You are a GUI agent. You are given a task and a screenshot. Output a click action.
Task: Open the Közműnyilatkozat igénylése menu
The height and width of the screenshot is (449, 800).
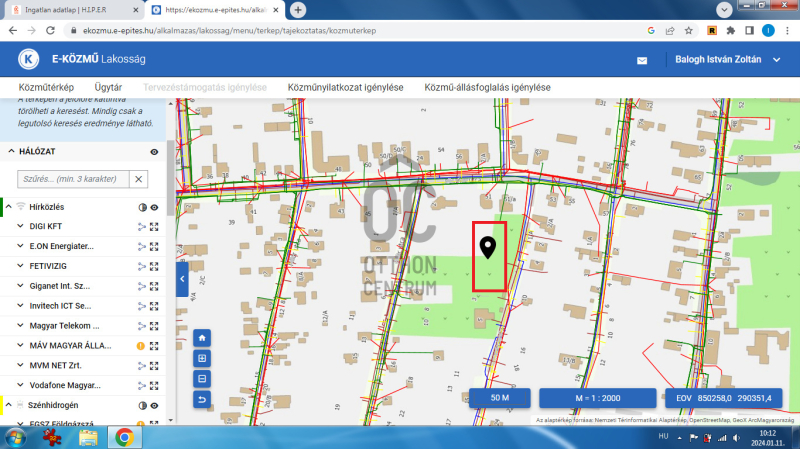point(345,88)
